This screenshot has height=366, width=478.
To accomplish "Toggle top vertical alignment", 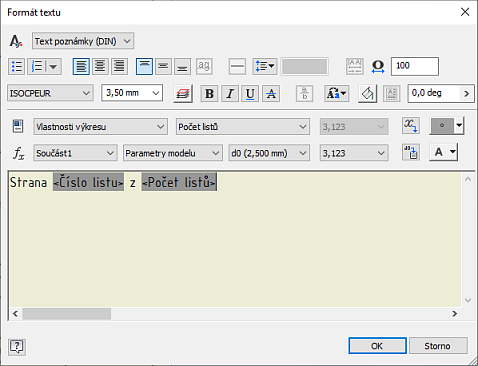I will (144, 66).
